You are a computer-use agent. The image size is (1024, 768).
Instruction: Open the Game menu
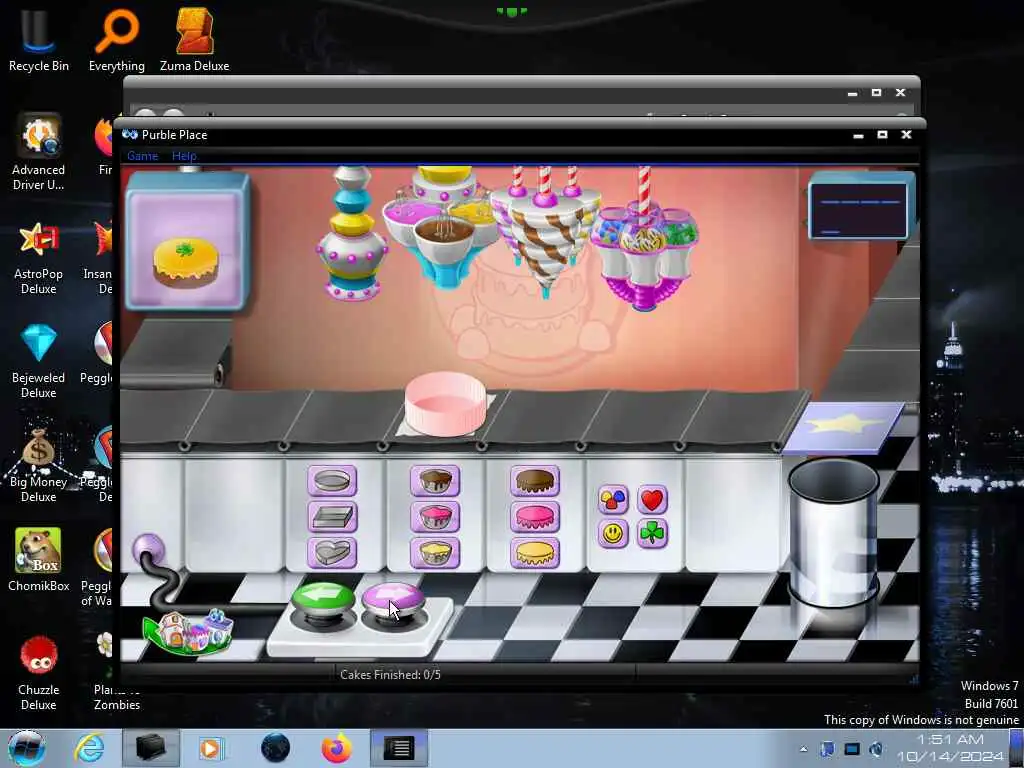[142, 156]
